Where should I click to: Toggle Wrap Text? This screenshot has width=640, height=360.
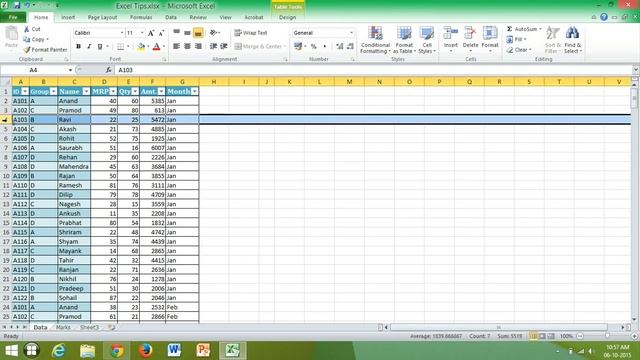coord(251,33)
